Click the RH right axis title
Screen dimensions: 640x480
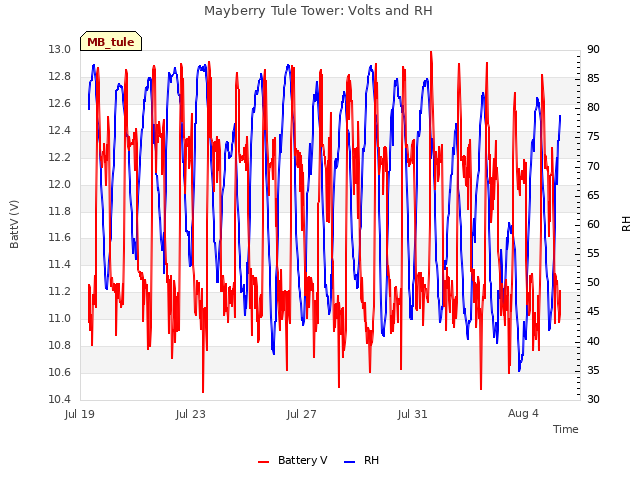pos(626,224)
